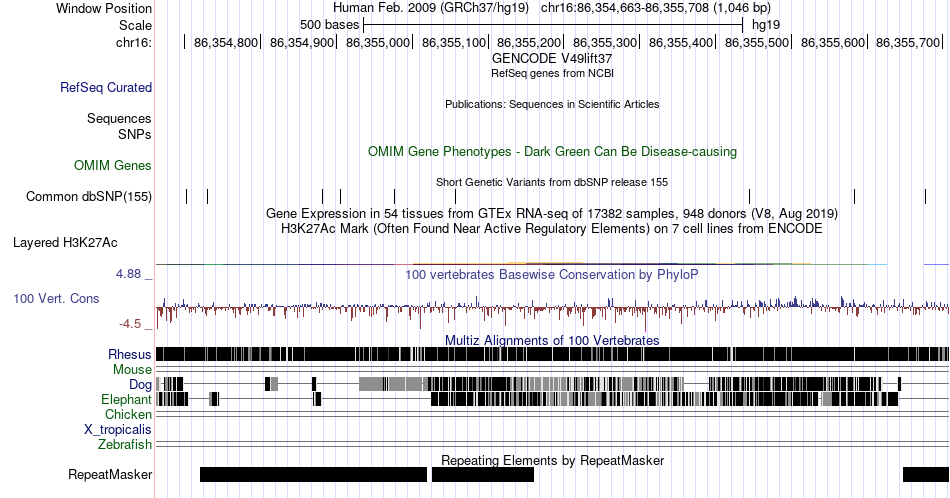Click 'Repeating Elements by RepeatMasker' title
The width and height of the screenshot is (950, 498).
tap(552, 460)
